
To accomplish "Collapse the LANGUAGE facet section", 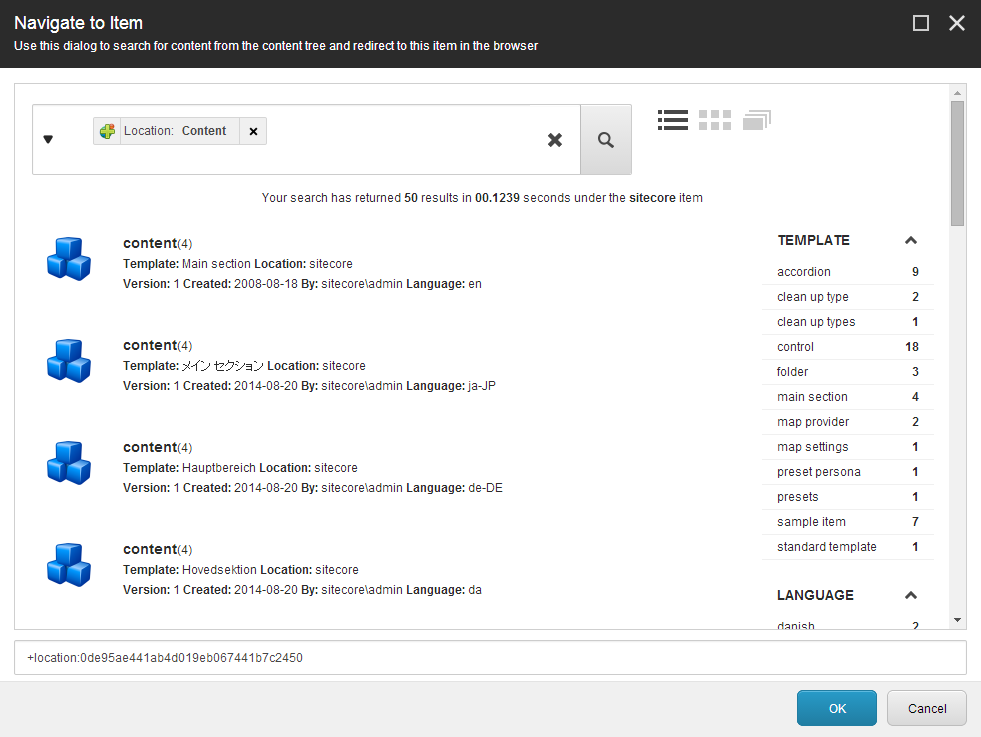I will click(910, 596).
